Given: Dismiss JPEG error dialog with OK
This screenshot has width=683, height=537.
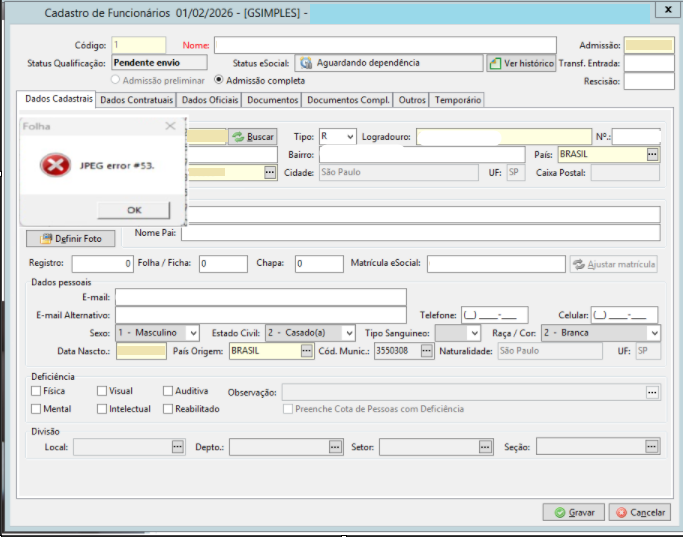Looking at the screenshot, I should (x=134, y=210).
